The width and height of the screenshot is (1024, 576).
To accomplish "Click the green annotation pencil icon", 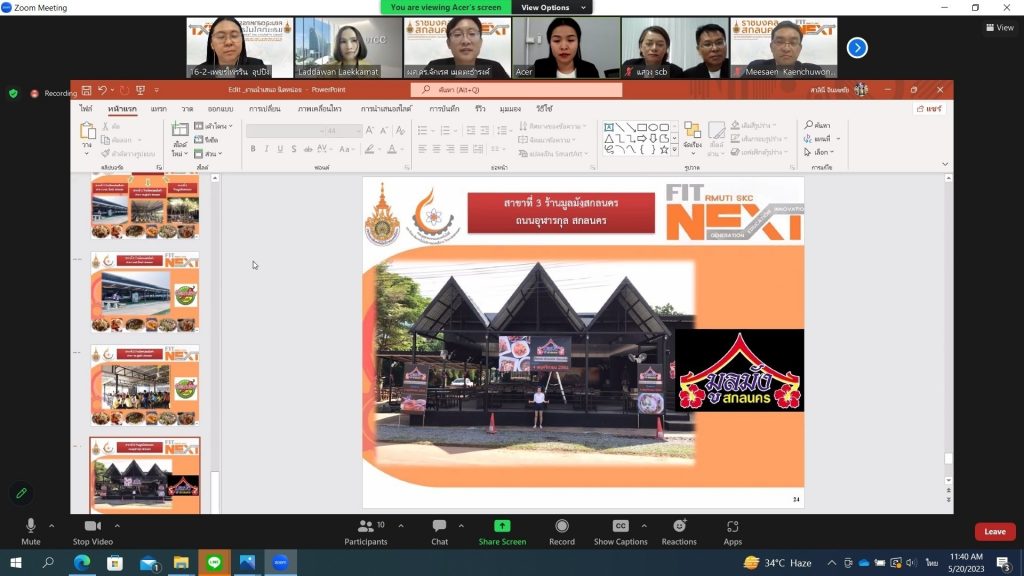I will click(20, 494).
